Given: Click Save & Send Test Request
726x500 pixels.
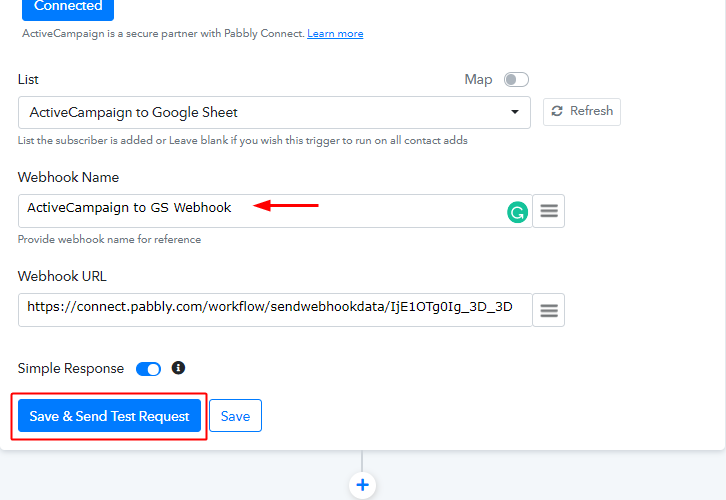Looking at the screenshot, I should [109, 416].
